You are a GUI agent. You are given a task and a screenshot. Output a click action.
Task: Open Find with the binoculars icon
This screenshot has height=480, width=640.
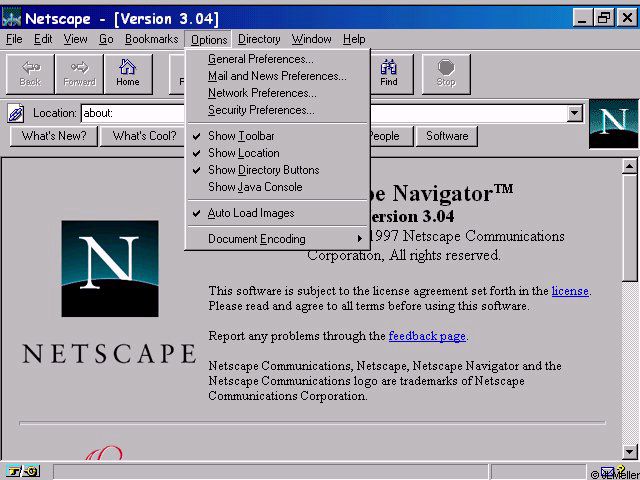pos(389,74)
